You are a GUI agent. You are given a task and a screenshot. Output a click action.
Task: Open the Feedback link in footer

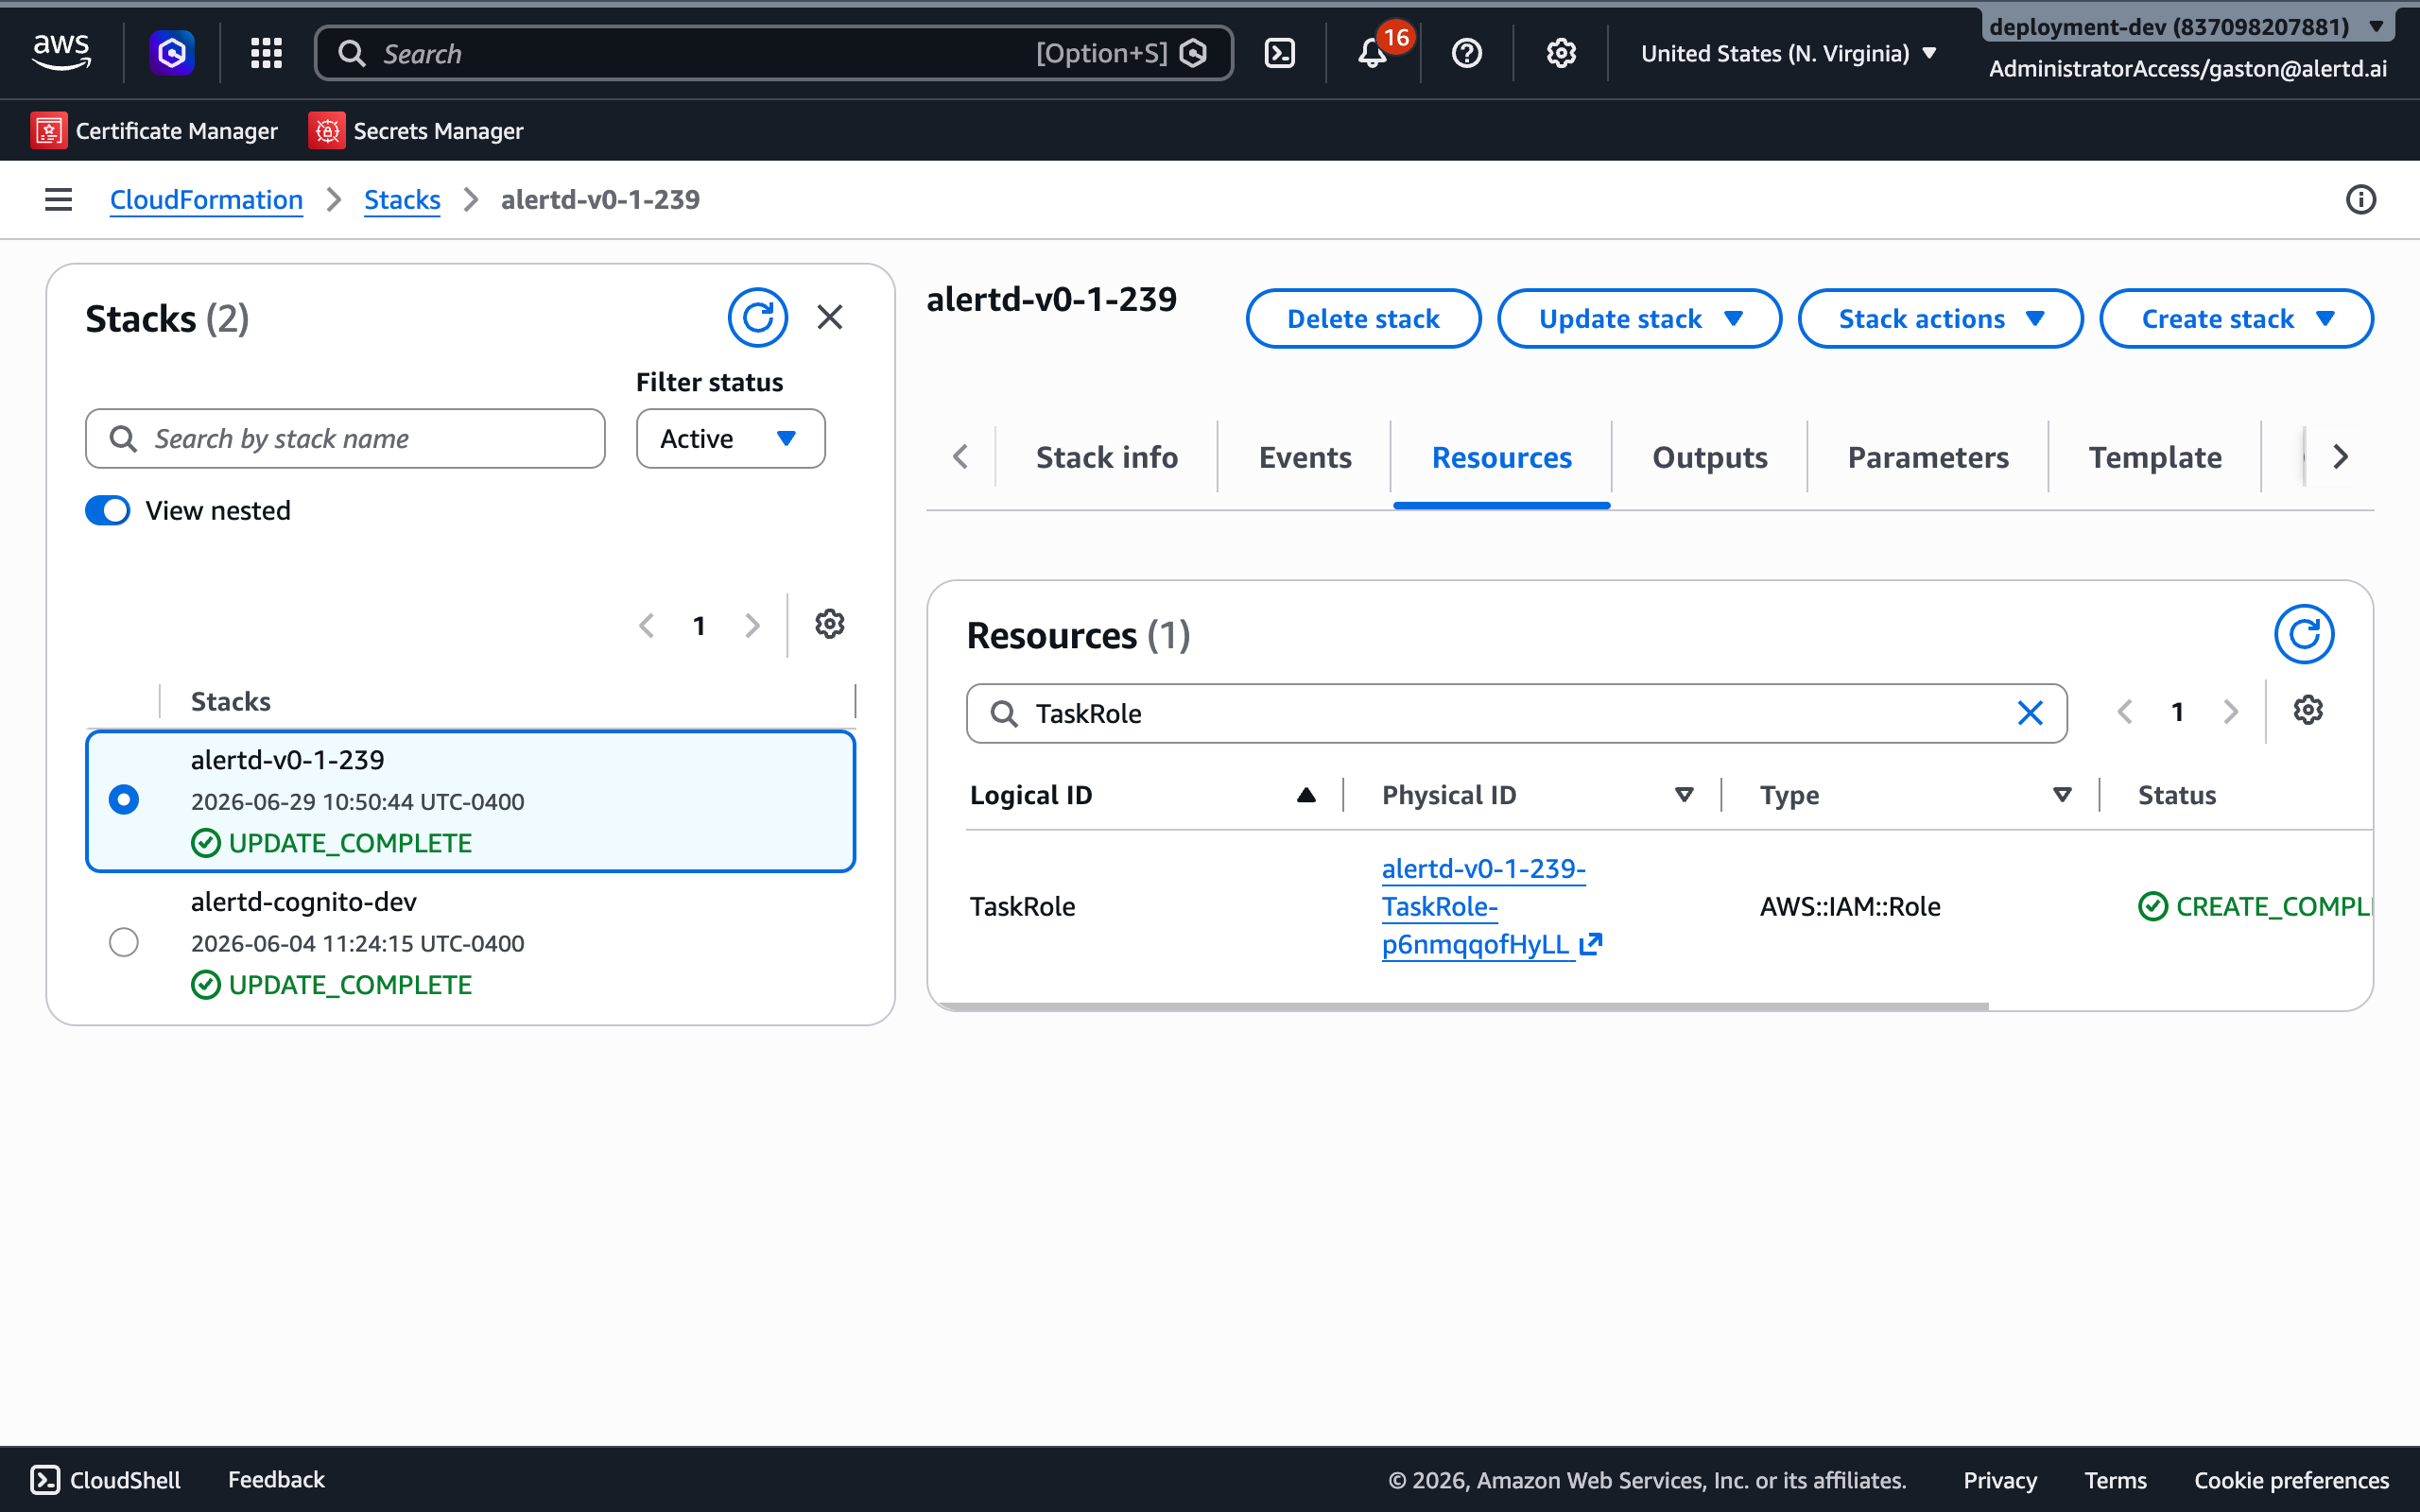276,1480
